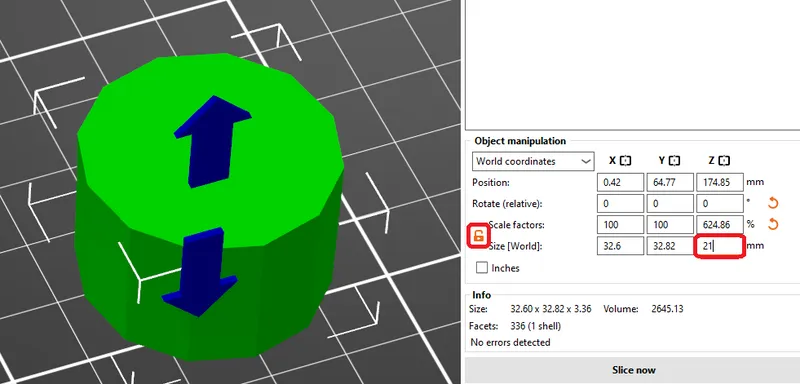Click the Z Position field 174.85
This screenshot has height=384, width=800.
click(719, 182)
